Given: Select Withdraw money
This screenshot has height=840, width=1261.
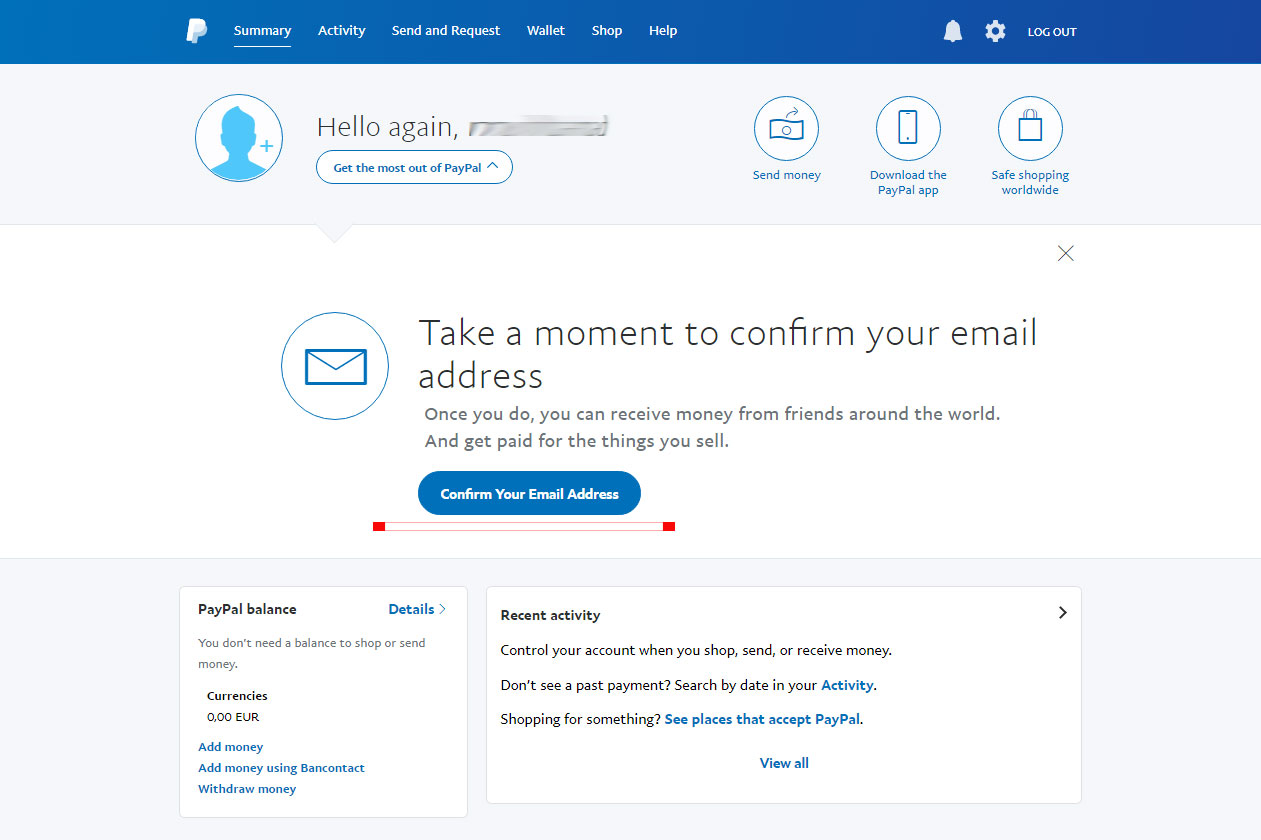Looking at the screenshot, I should click(x=246, y=788).
